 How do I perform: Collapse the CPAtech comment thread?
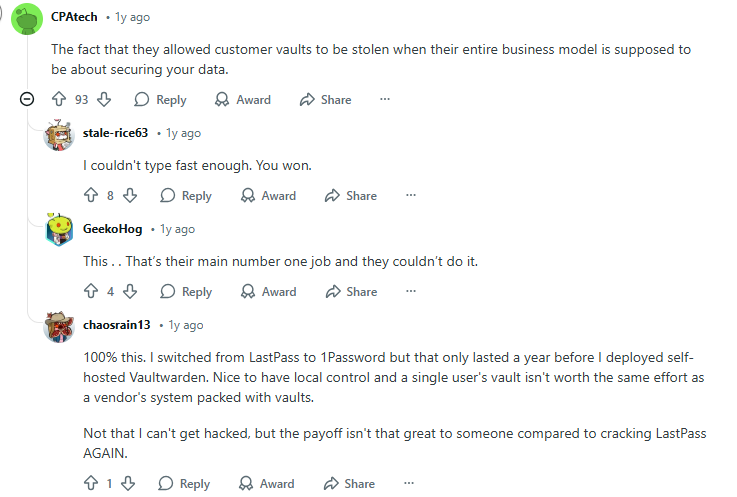(x=27, y=100)
